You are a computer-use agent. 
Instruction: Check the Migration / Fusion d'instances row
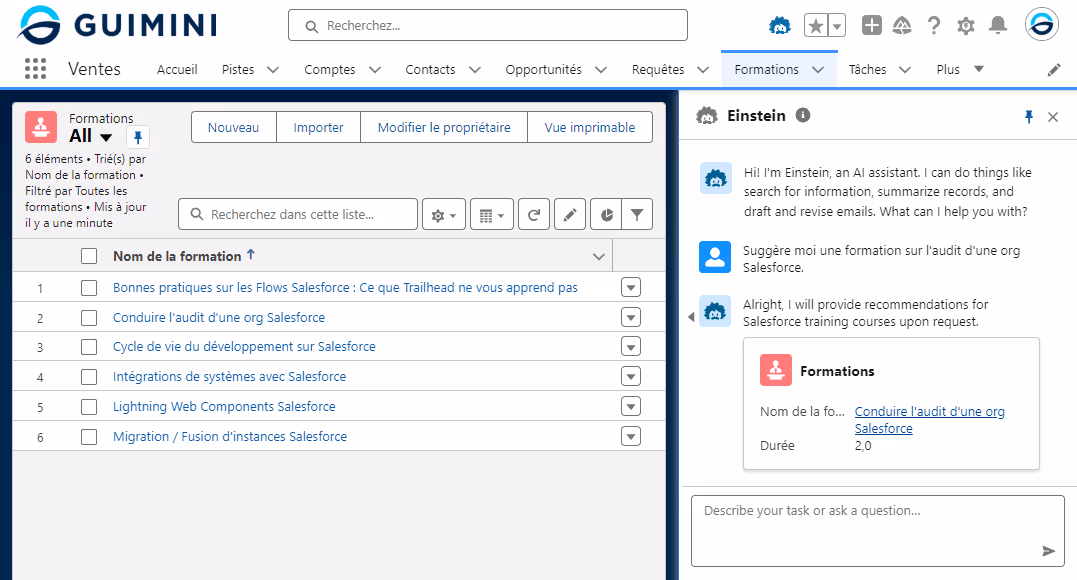click(89, 436)
